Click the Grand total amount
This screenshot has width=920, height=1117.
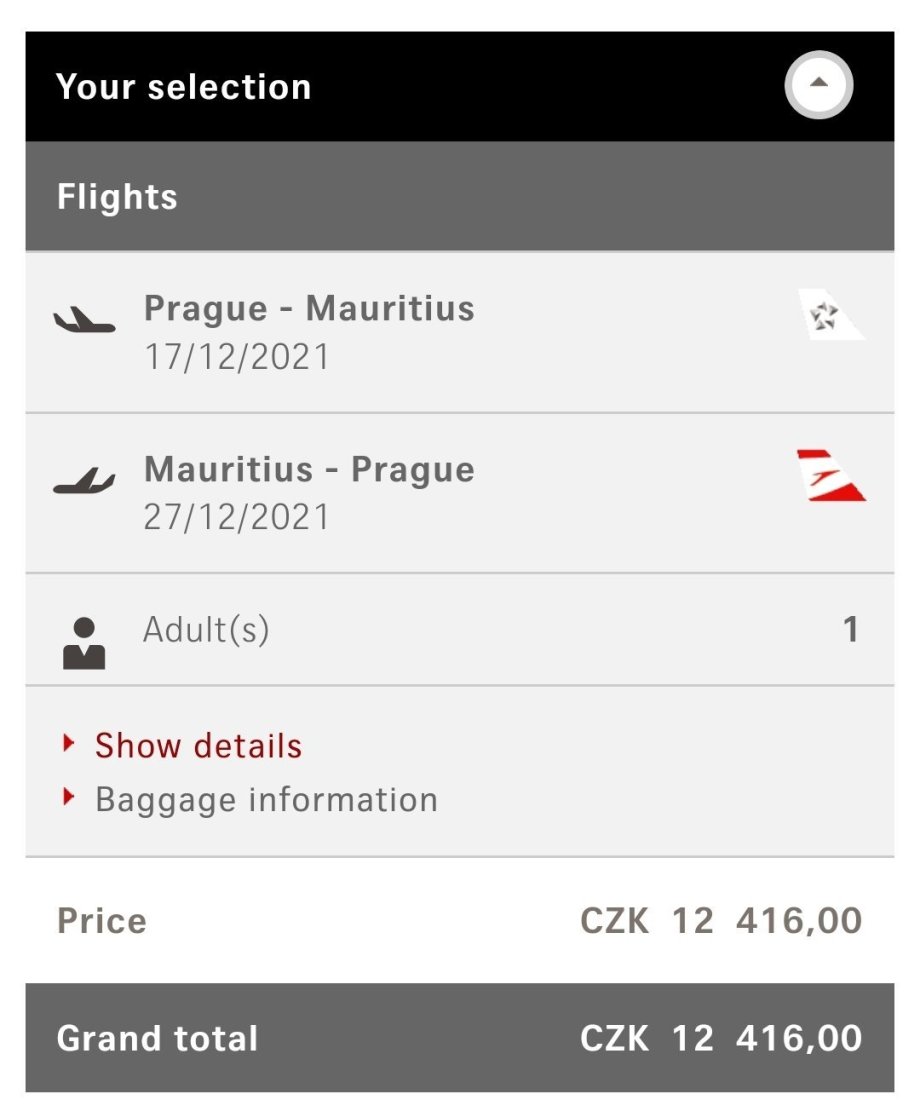(x=720, y=1038)
